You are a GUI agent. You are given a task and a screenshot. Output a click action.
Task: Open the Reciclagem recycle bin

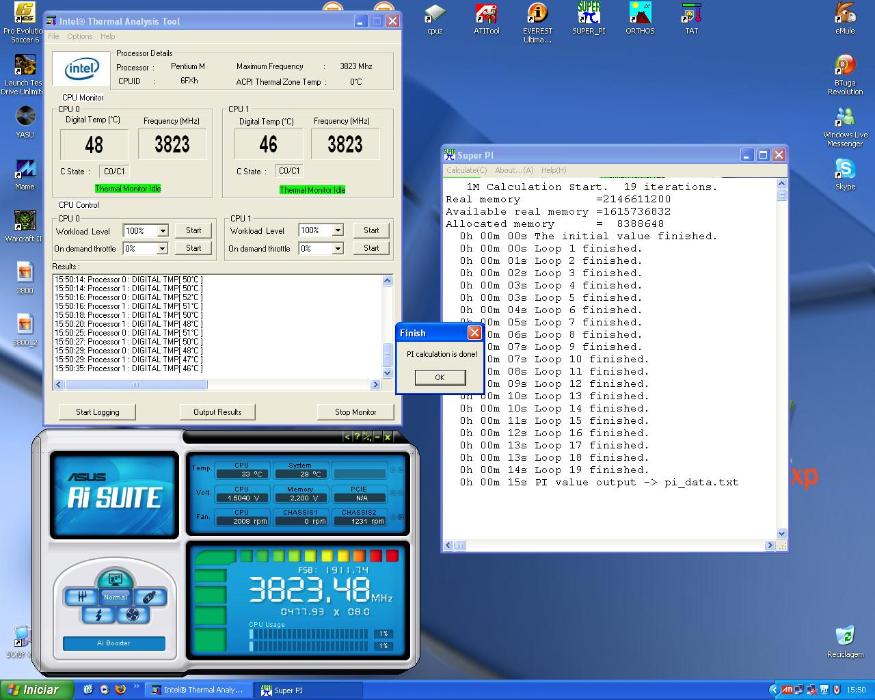click(x=845, y=641)
